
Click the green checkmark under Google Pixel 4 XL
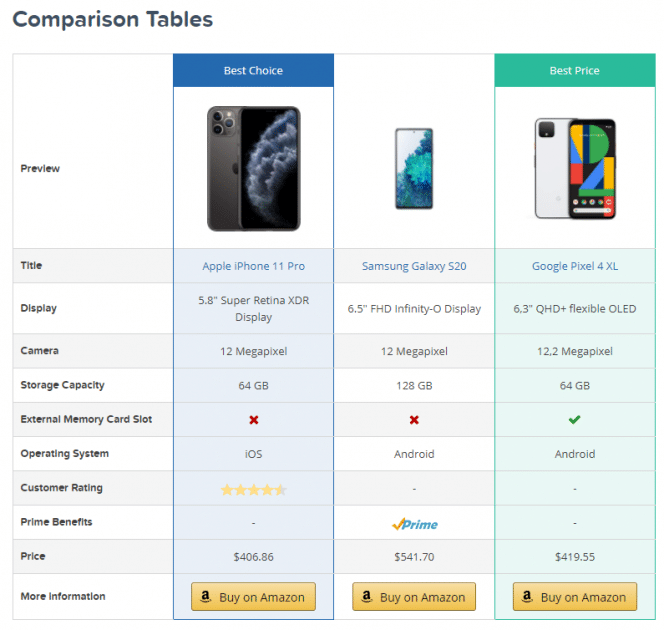tap(575, 420)
